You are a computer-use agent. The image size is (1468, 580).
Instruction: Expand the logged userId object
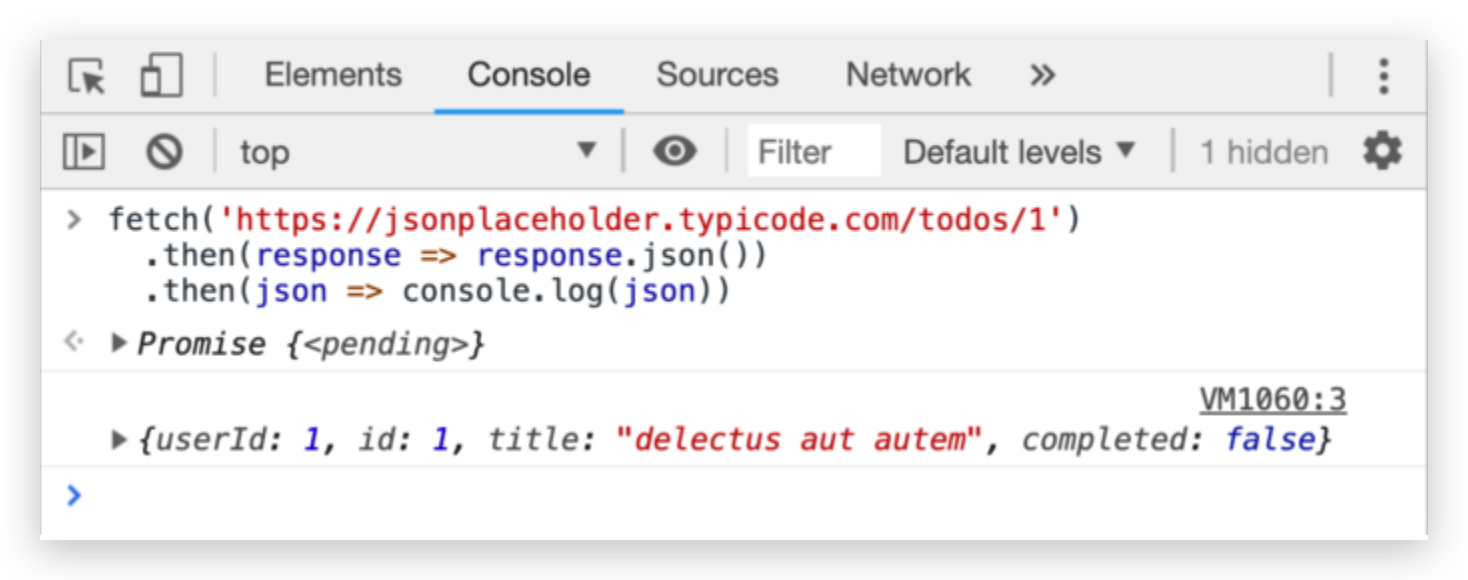coord(120,439)
